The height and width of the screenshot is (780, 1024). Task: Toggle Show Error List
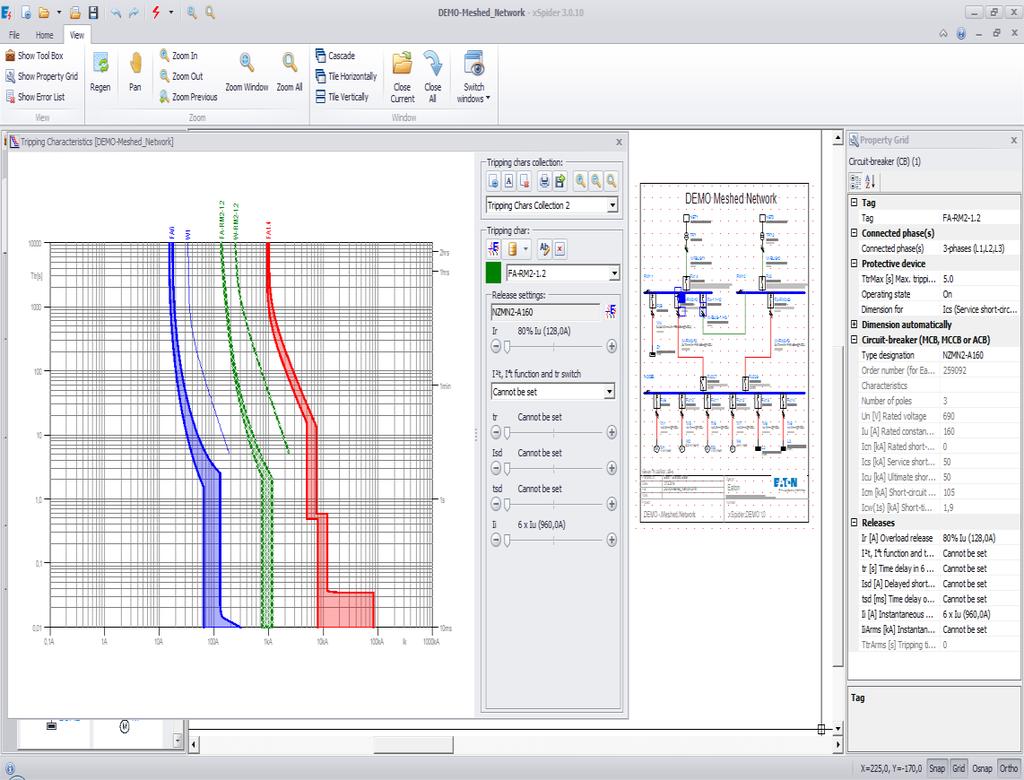[x=35, y=97]
